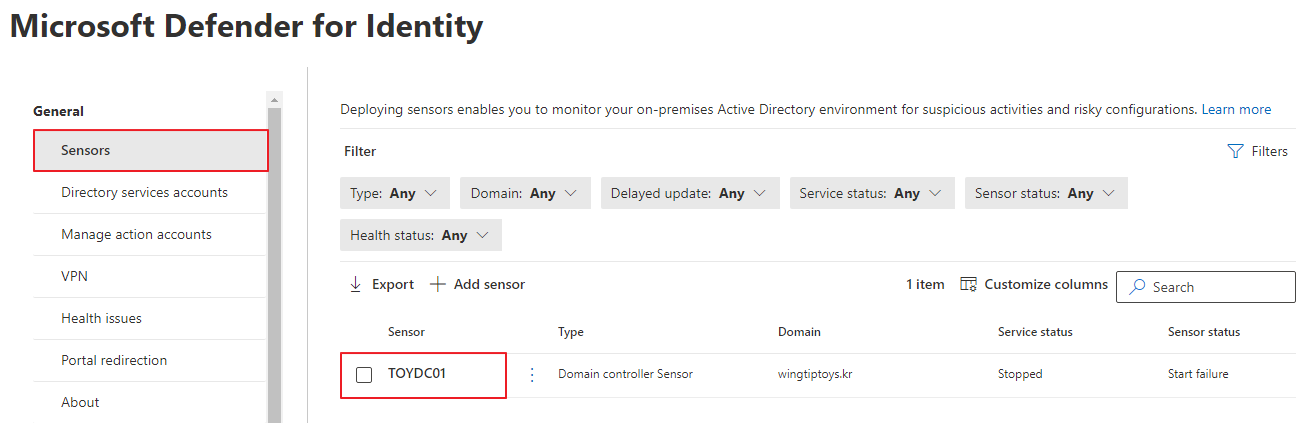Click the Add sensor plus icon
This screenshot has height=423, width=1299.
point(437,284)
